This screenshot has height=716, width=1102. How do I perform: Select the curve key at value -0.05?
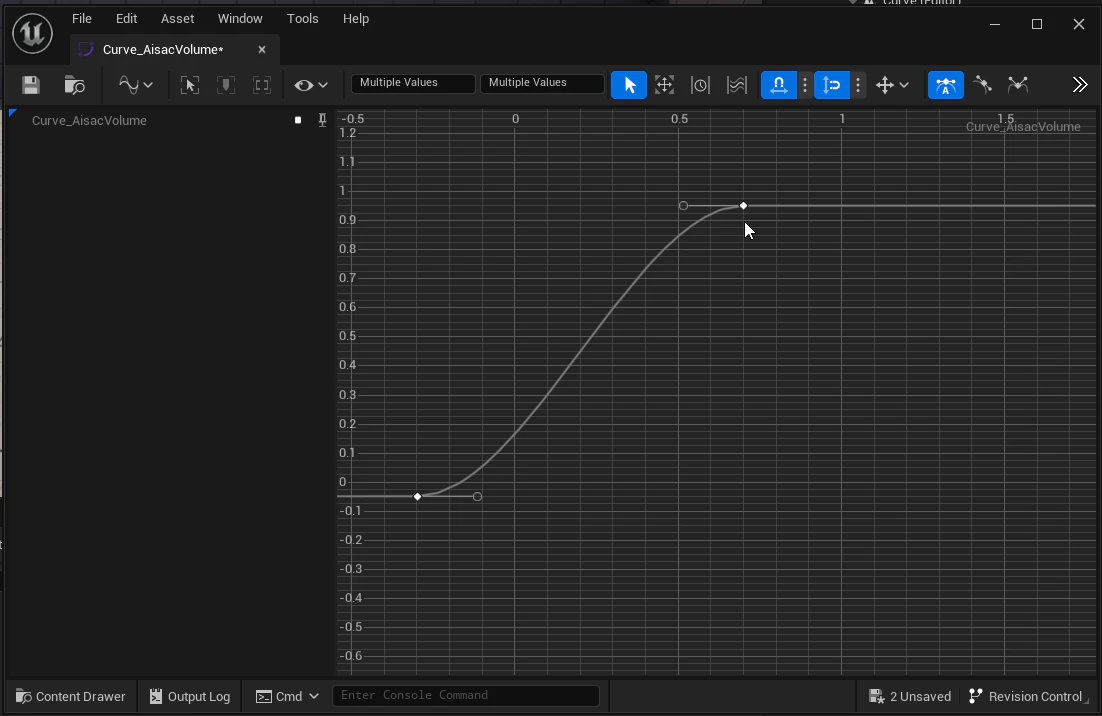pyautogui.click(x=417, y=497)
